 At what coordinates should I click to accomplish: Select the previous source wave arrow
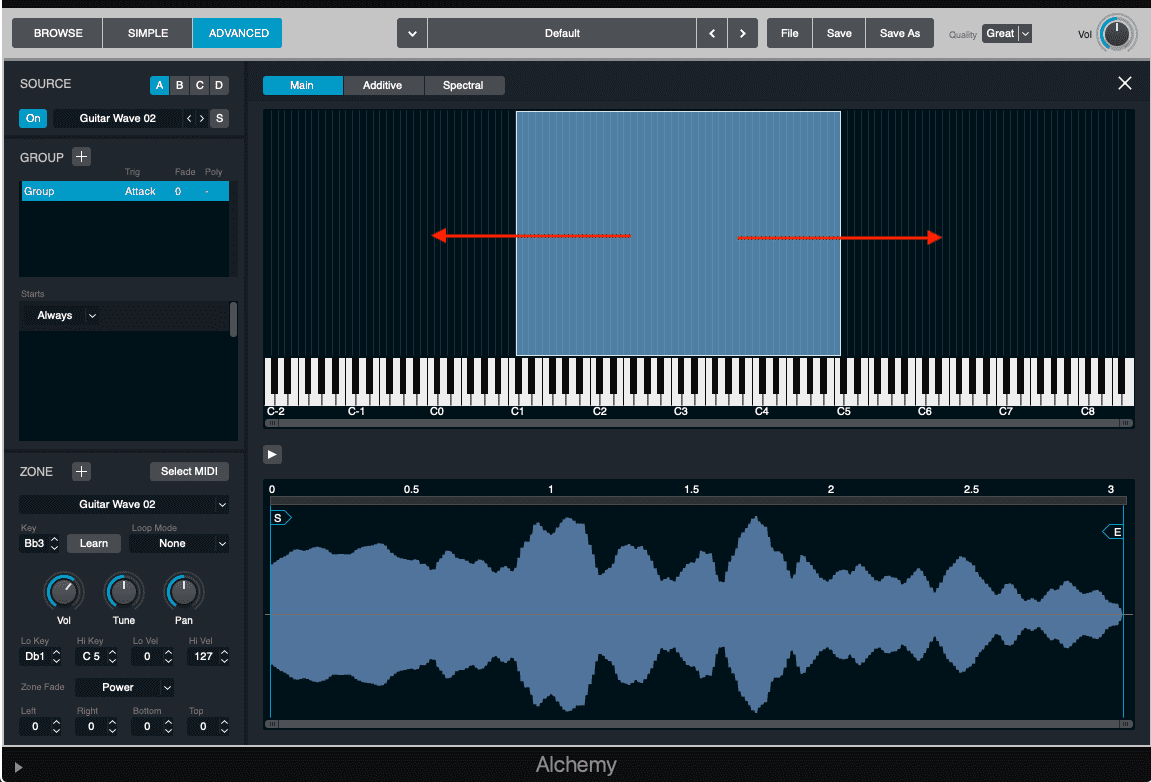click(189, 118)
